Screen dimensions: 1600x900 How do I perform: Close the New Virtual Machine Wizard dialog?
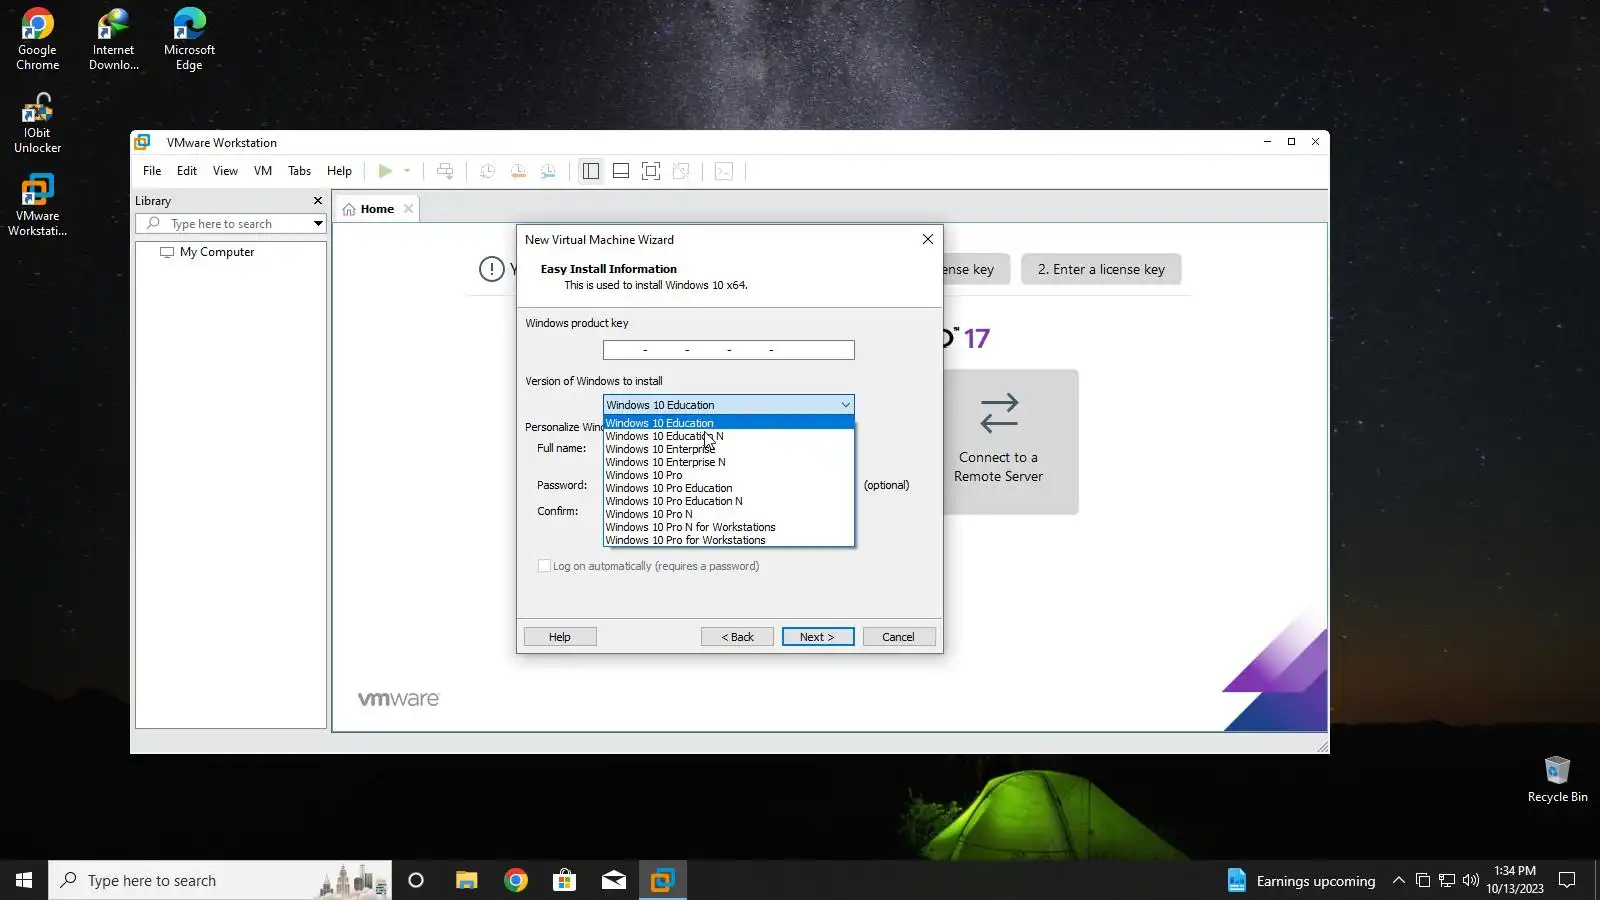click(928, 239)
